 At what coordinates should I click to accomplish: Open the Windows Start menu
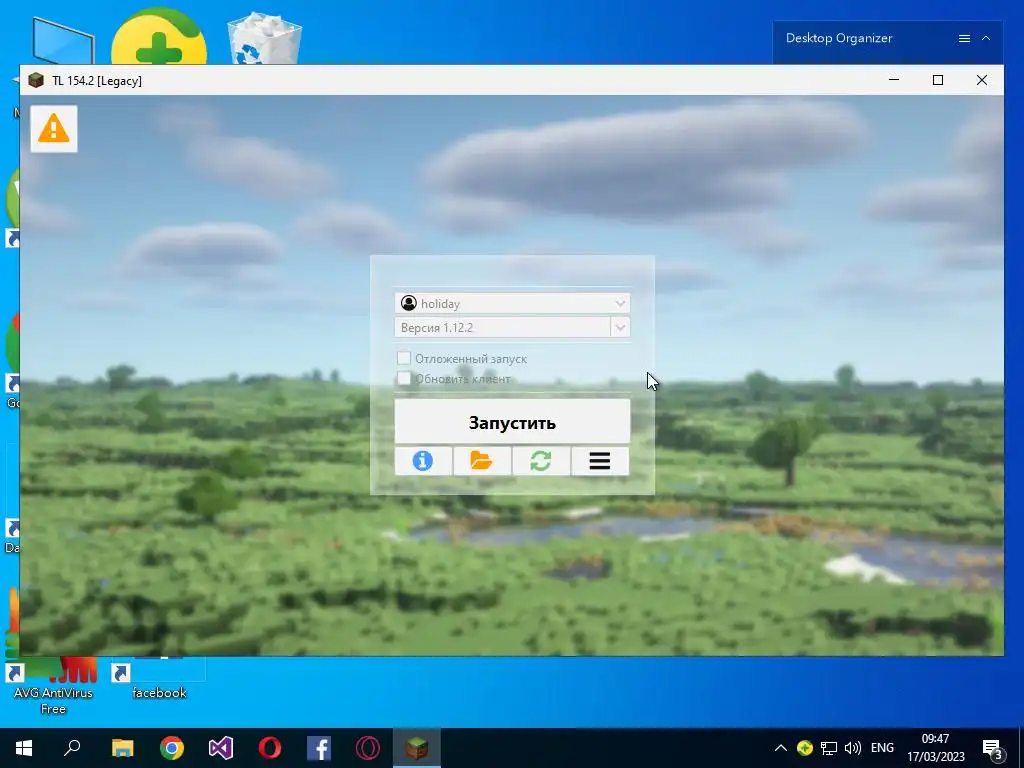[x=24, y=748]
